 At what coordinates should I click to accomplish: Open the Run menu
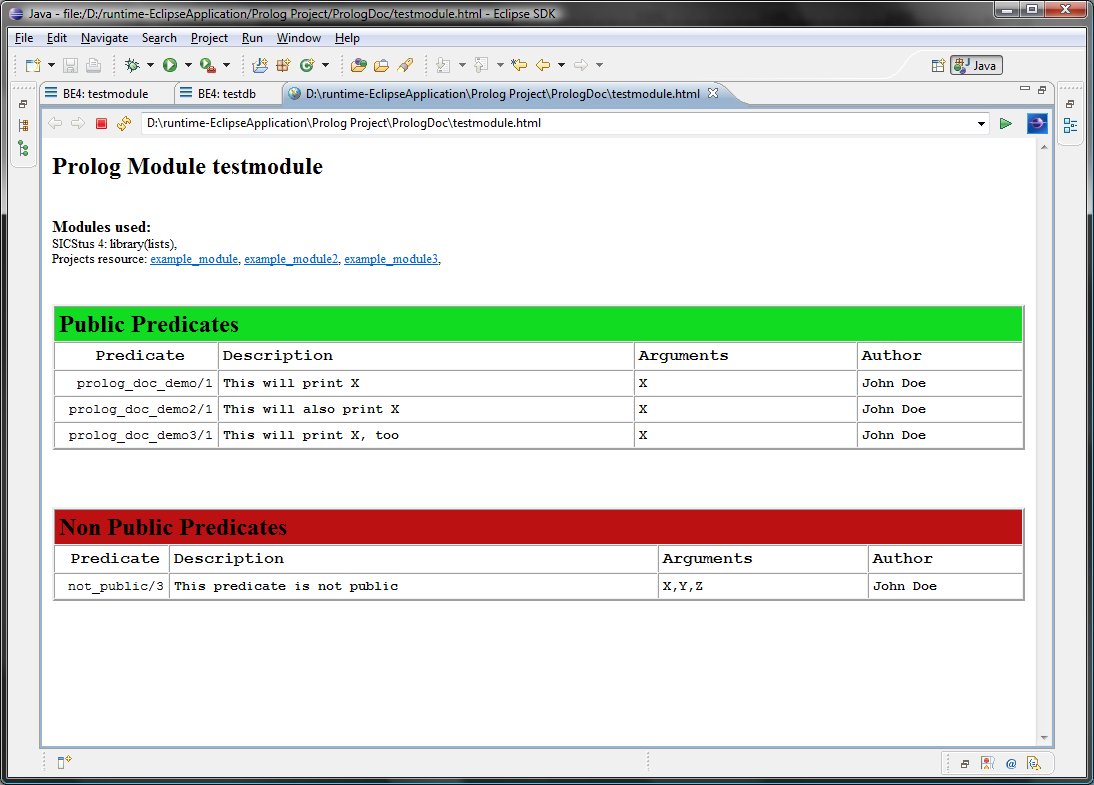252,38
